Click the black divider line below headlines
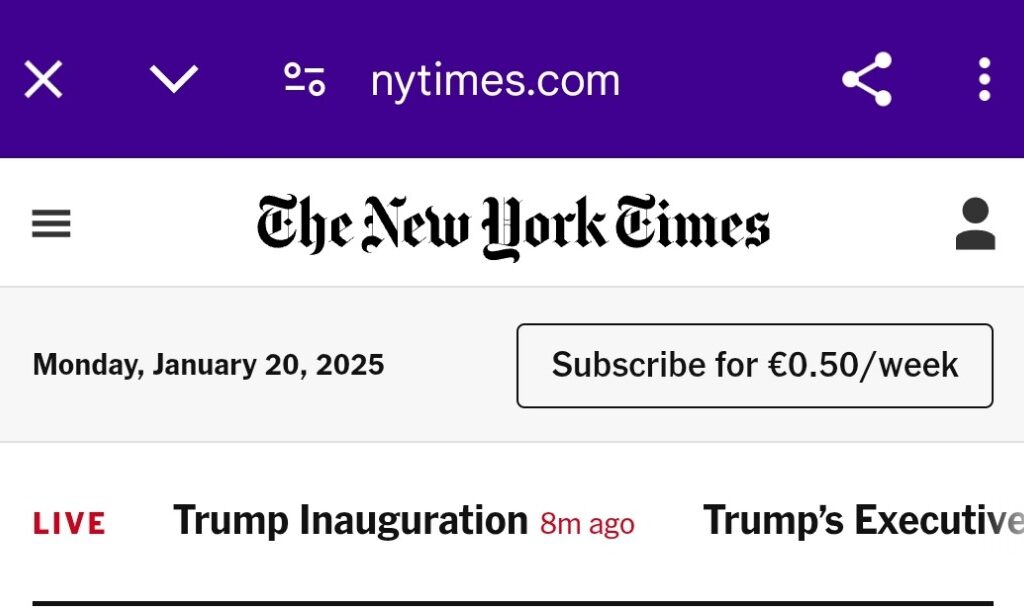Screen dimensions: 1024x608 coord(513,603)
